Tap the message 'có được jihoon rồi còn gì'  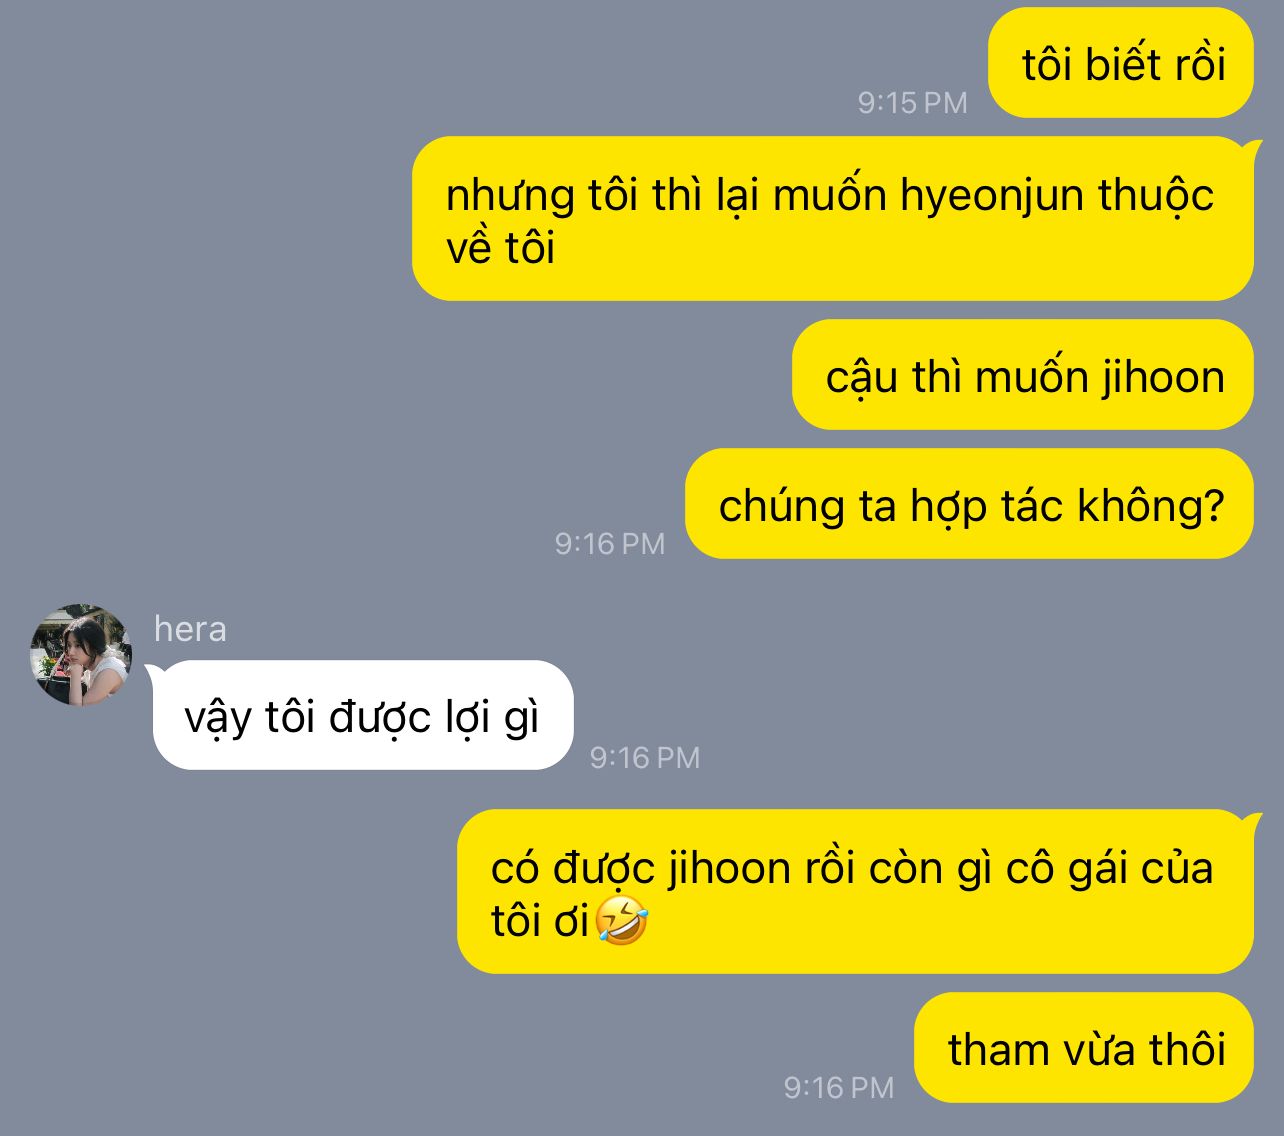(x=855, y=891)
